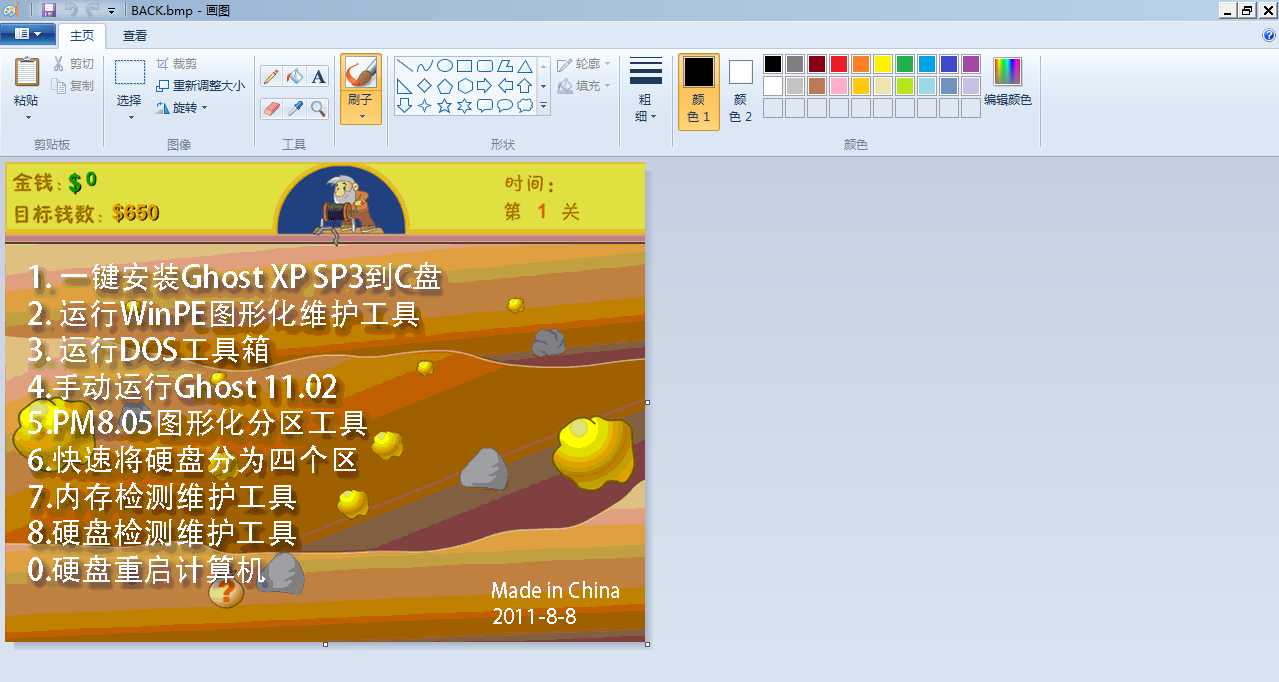Select the Pencil tool

pyautogui.click(x=271, y=77)
